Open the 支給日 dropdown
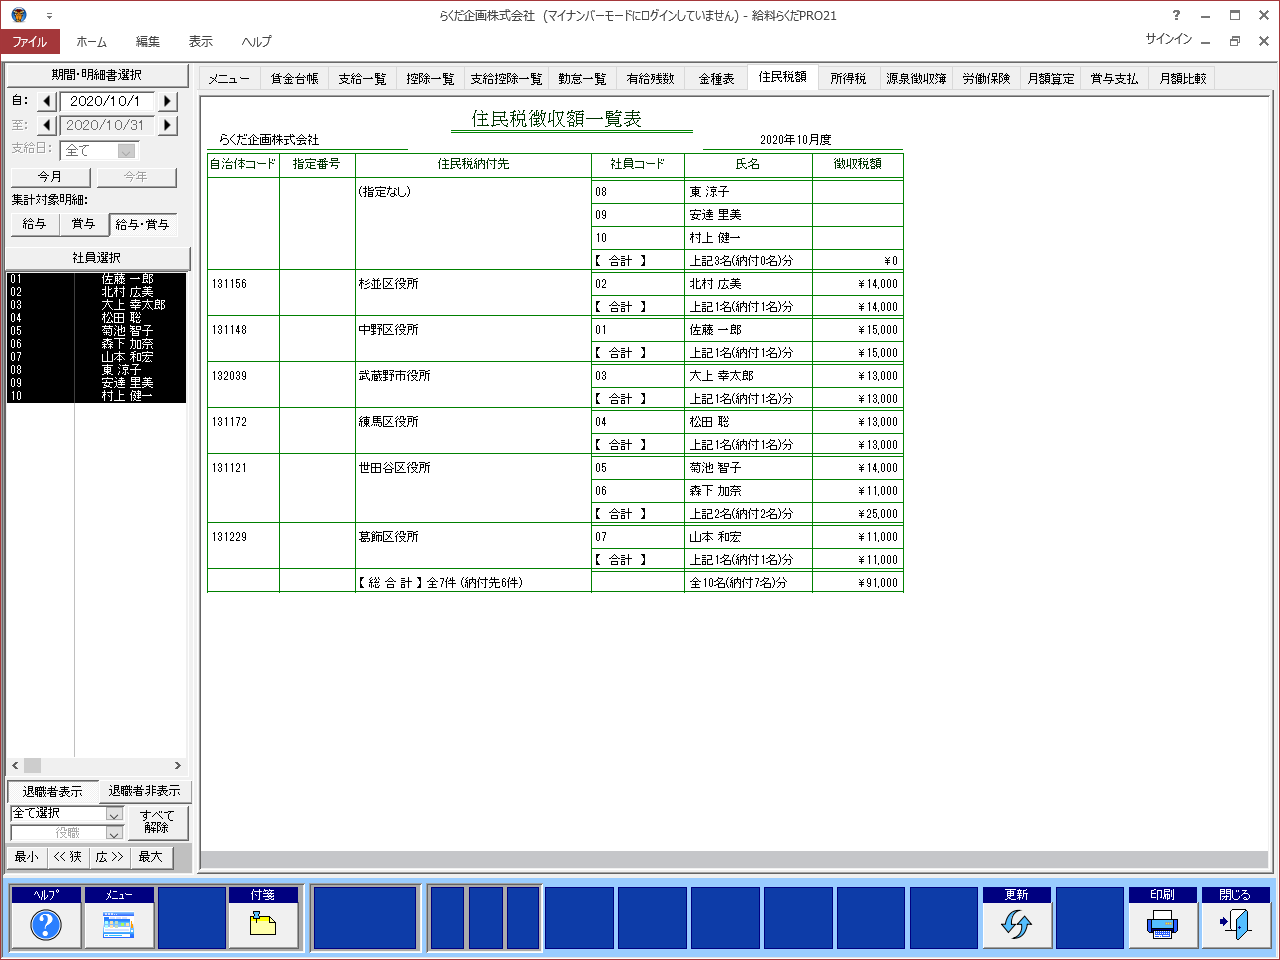The image size is (1280, 960). click(126, 151)
